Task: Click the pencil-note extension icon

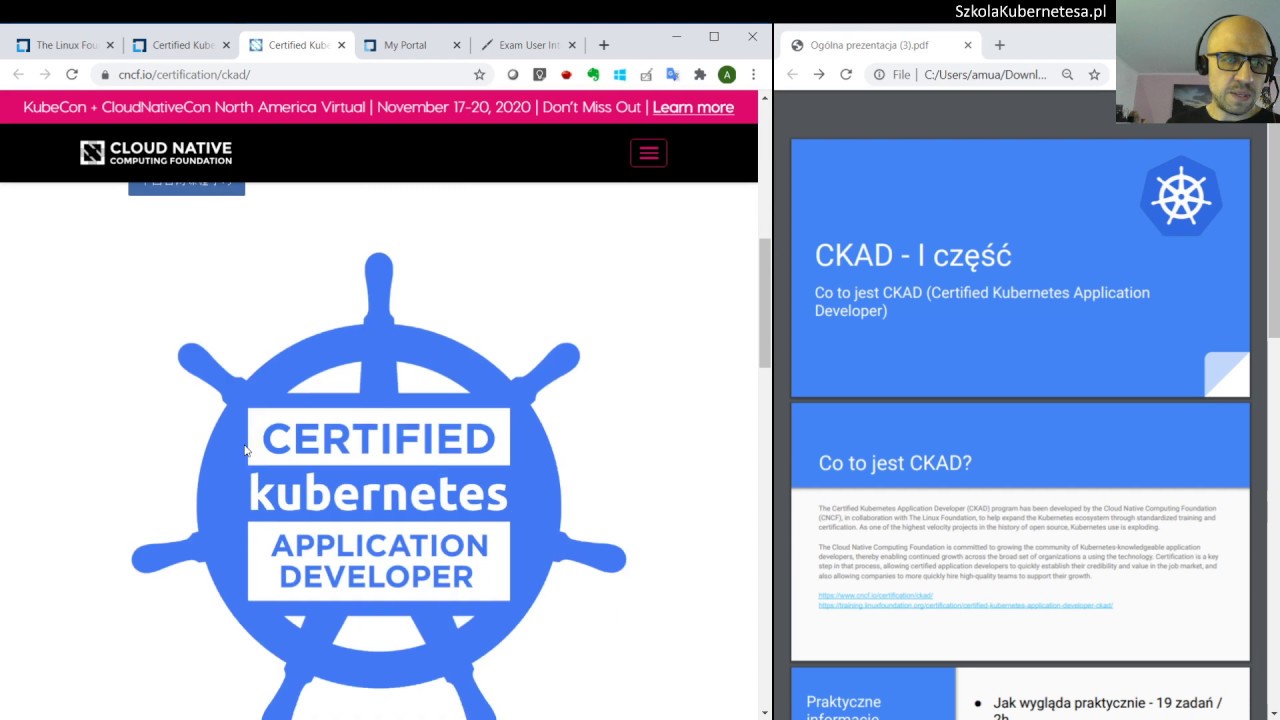Action: point(646,74)
